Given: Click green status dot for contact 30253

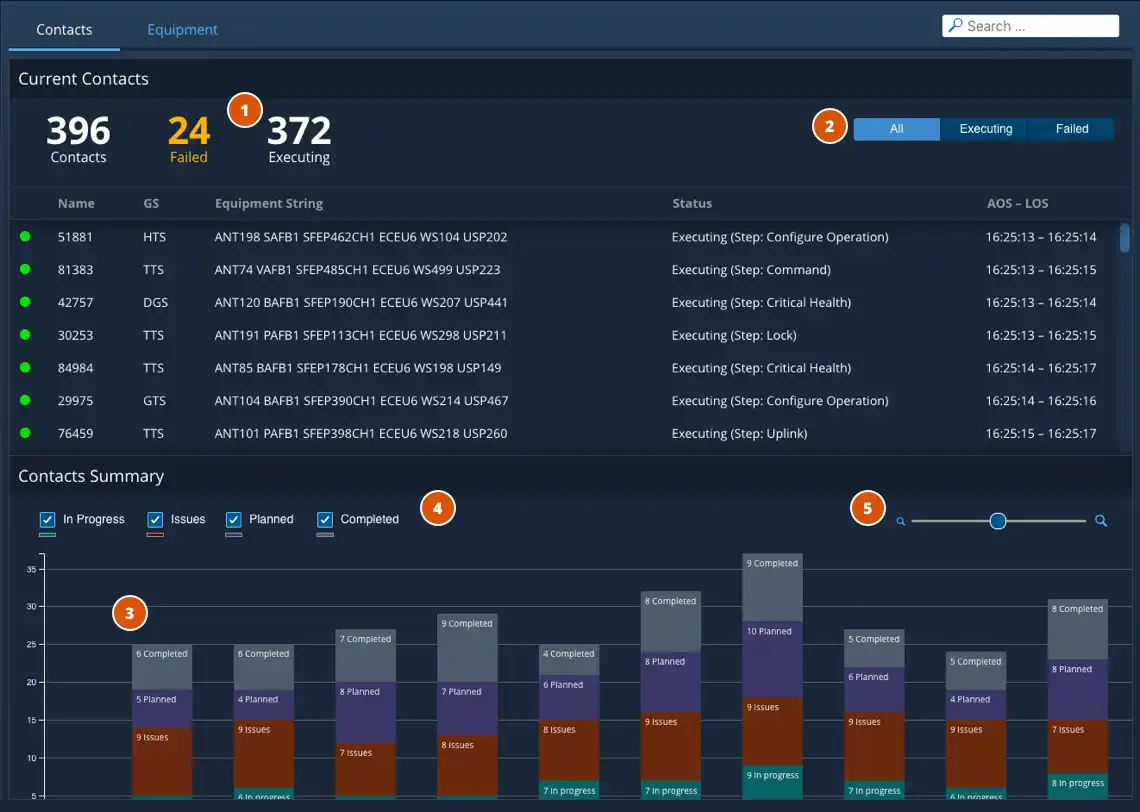Looking at the screenshot, I should [25, 334].
